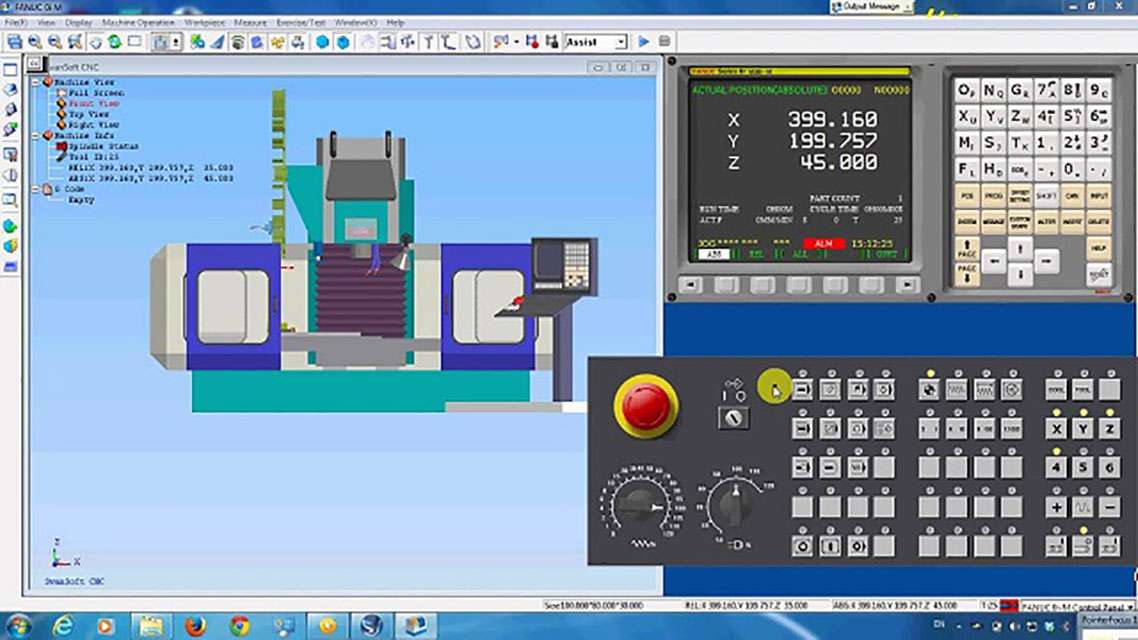Hit the red emergency stop button
The image size is (1138, 640).
[645, 405]
